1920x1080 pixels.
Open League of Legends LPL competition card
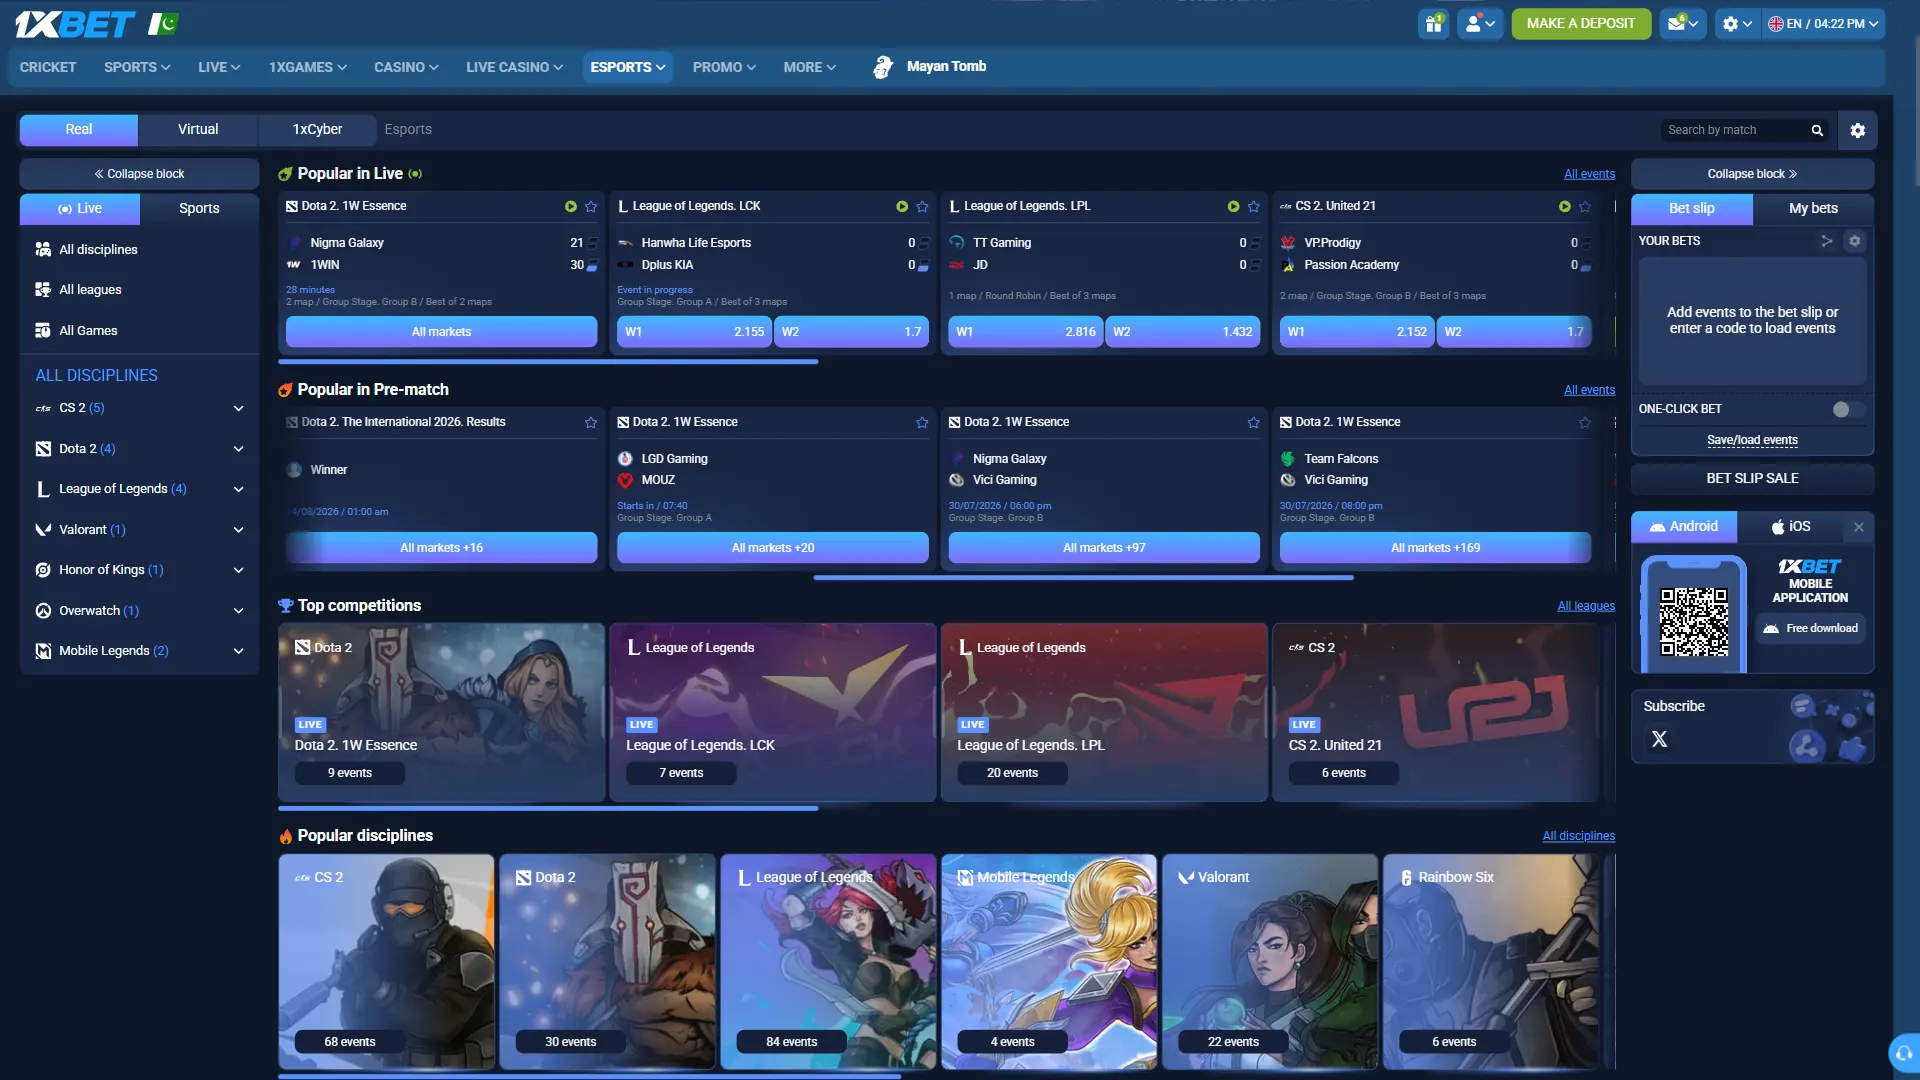pos(1104,713)
